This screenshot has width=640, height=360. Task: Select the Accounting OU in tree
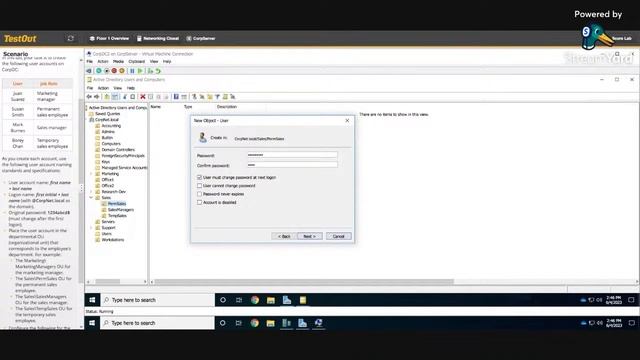coord(111,126)
